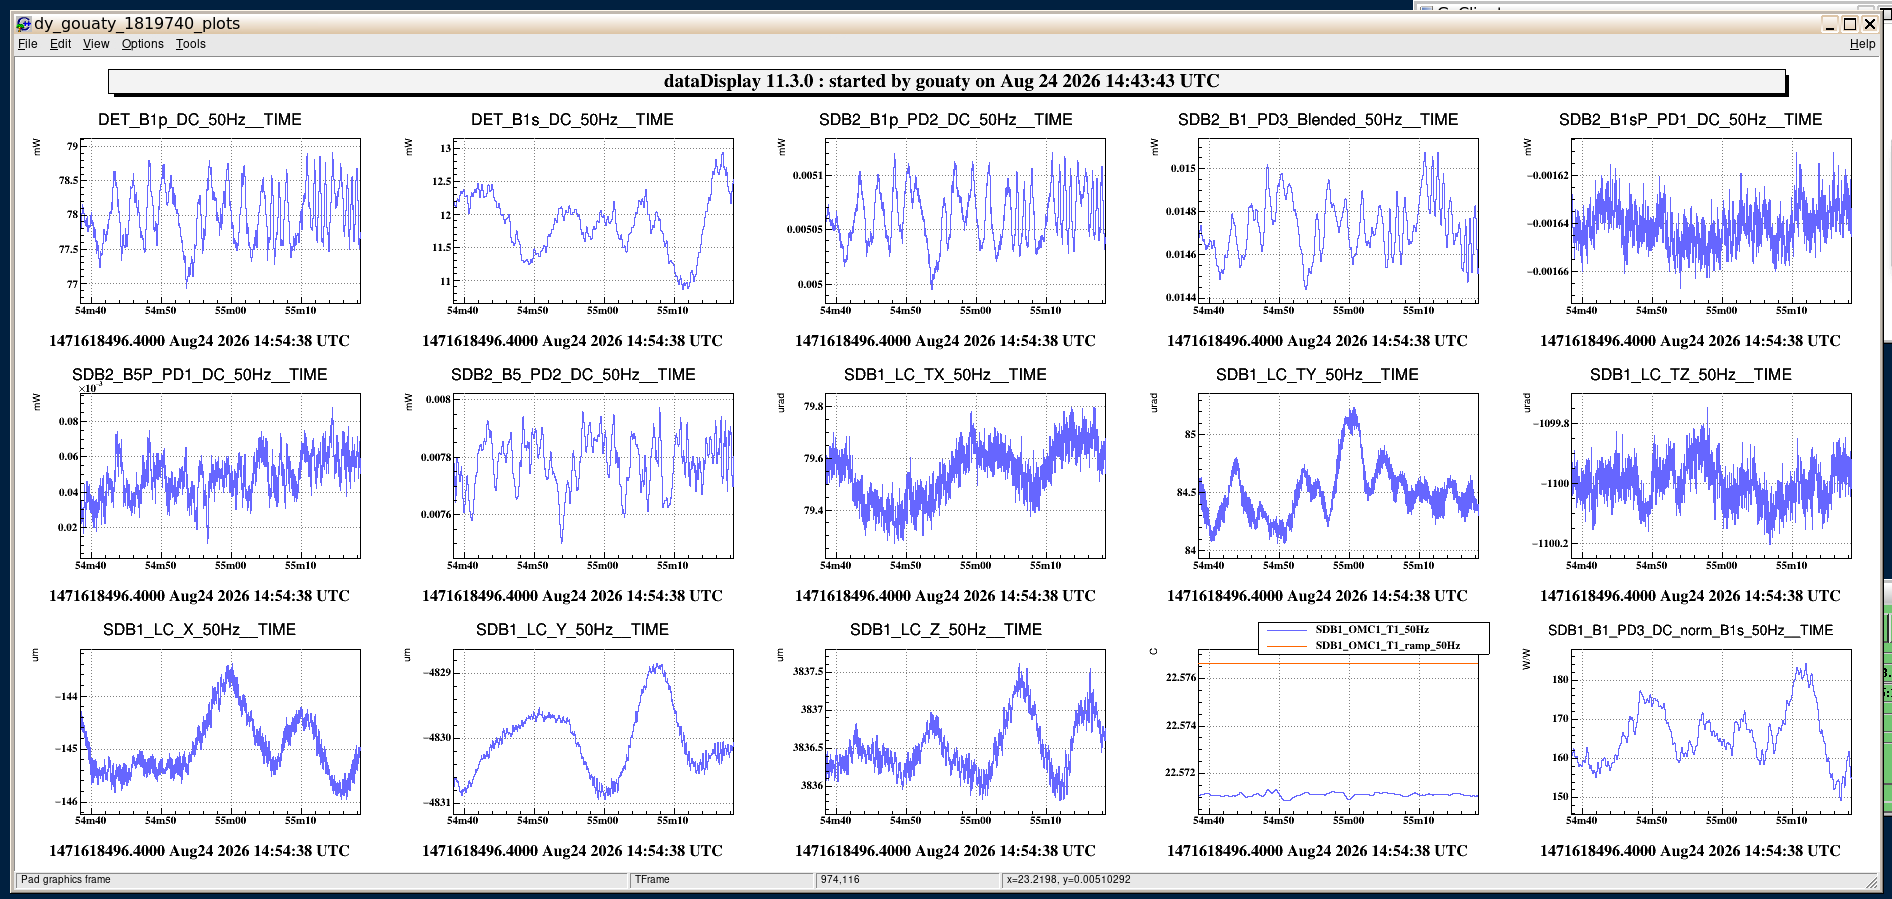Minimize the dy_gouaty plots window
This screenshot has width=1892, height=899.
pos(1830,24)
